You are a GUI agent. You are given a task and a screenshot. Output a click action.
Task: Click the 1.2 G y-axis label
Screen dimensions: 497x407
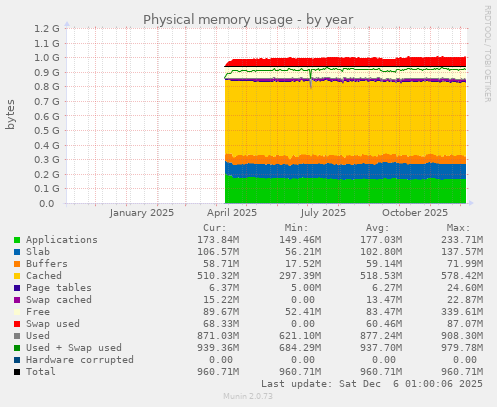tap(47, 29)
